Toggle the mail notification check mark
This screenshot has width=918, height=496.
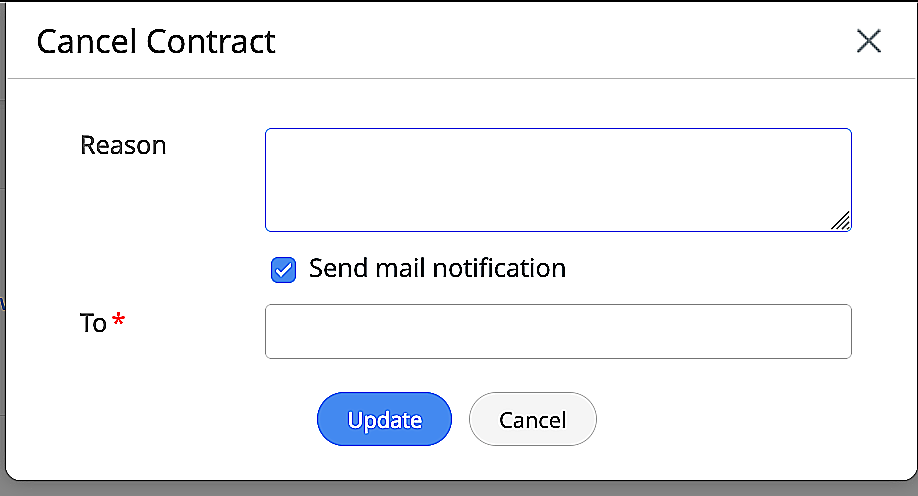(284, 269)
